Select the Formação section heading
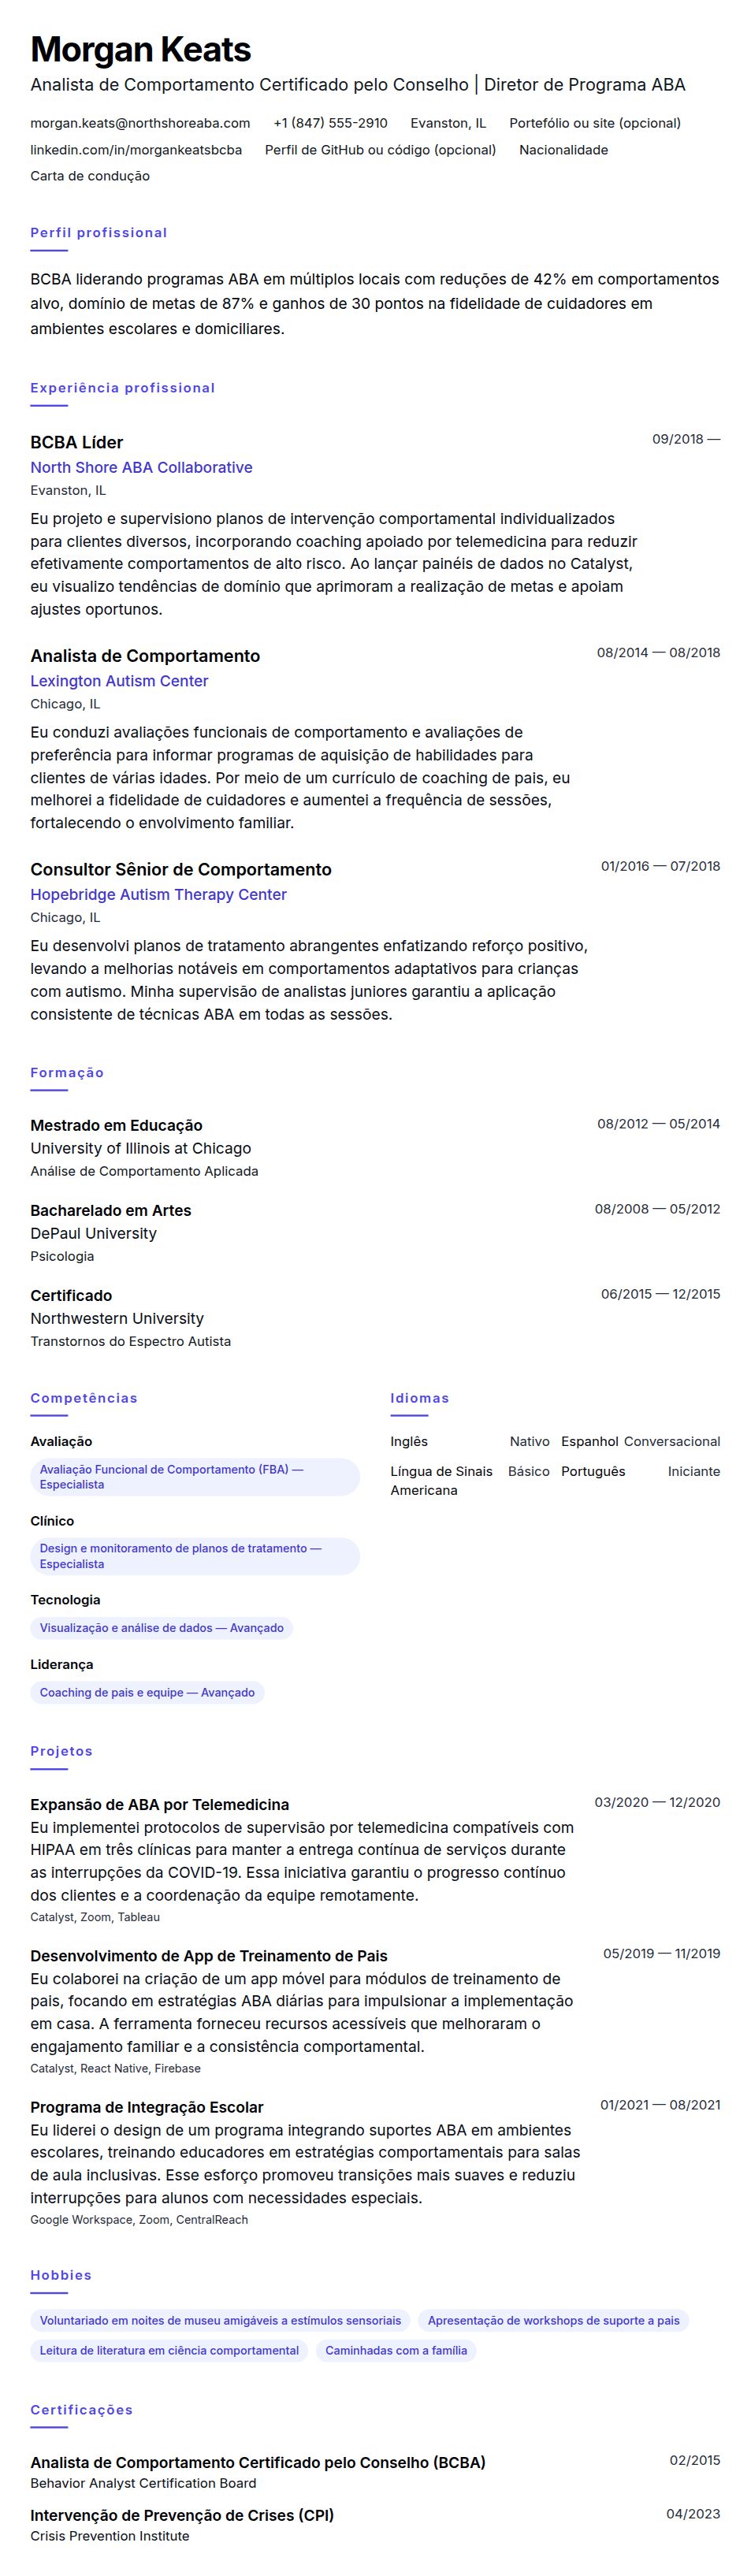Image resolution: width=751 pixels, height=2576 pixels. tap(67, 1073)
